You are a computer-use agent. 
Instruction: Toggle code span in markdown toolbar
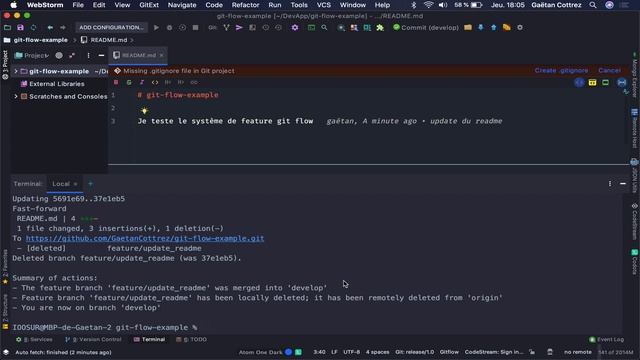[155, 82]
